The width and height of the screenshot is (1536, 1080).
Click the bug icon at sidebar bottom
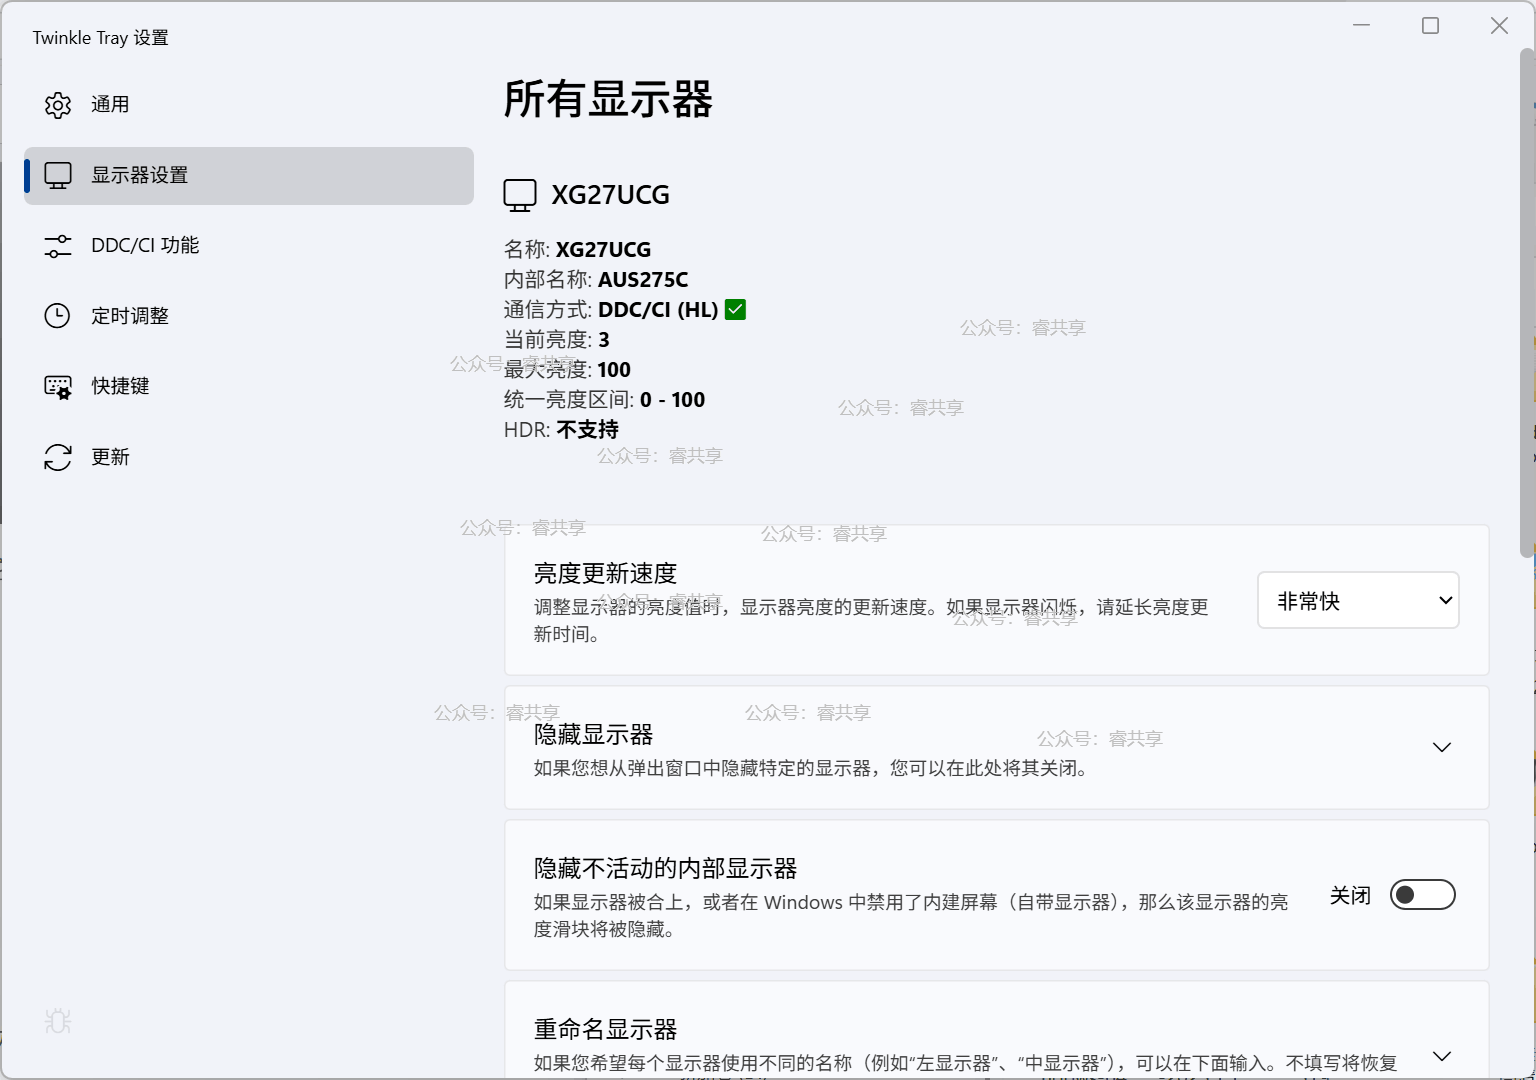coord(58,1021)
